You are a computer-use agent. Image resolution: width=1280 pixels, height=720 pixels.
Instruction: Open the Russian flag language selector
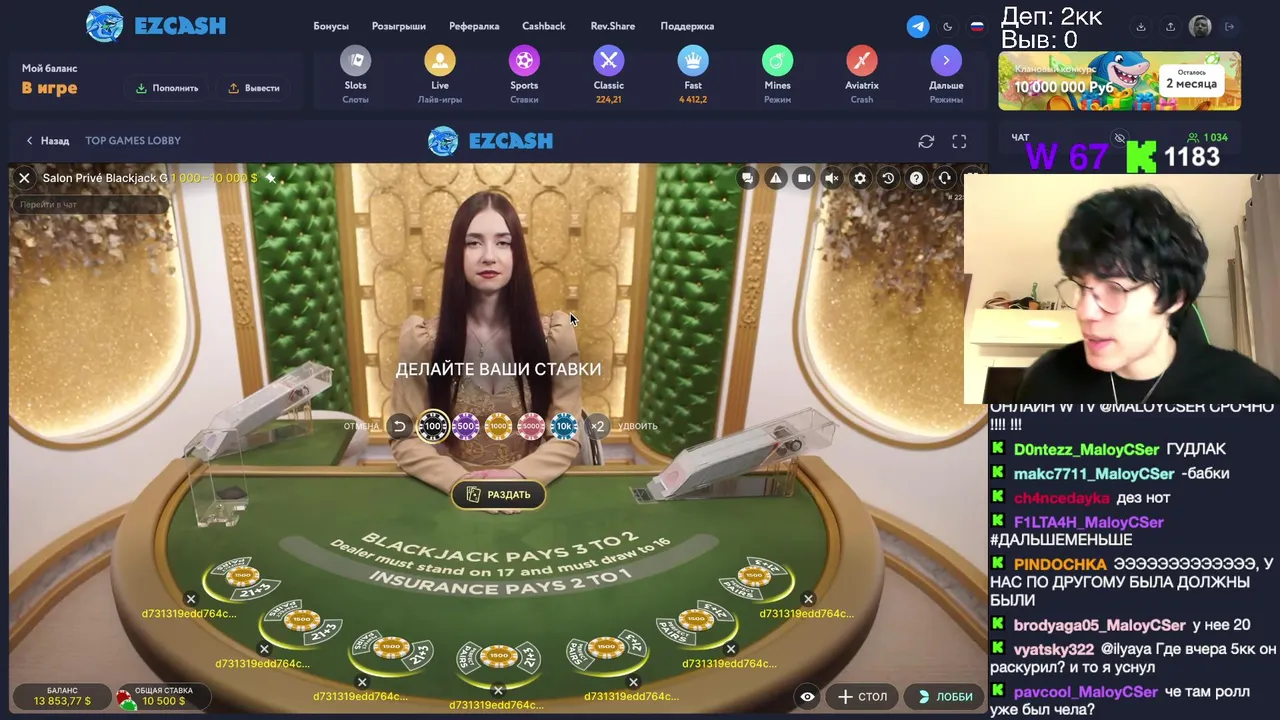coord(977,27)
